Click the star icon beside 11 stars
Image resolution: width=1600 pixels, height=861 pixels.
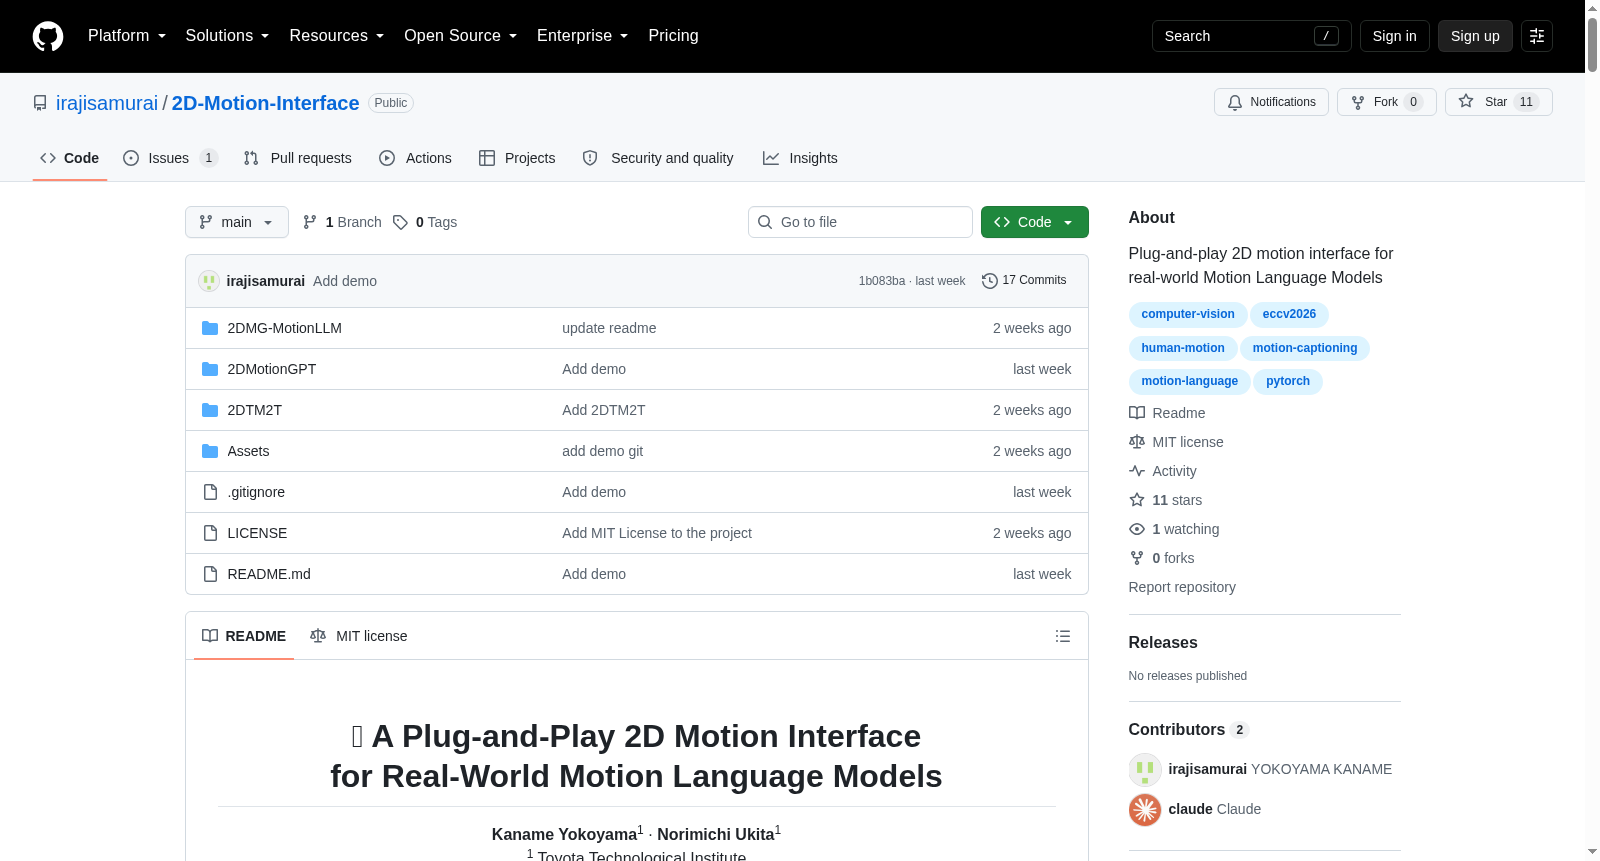pyautogui.click(x=1137, y=500)
